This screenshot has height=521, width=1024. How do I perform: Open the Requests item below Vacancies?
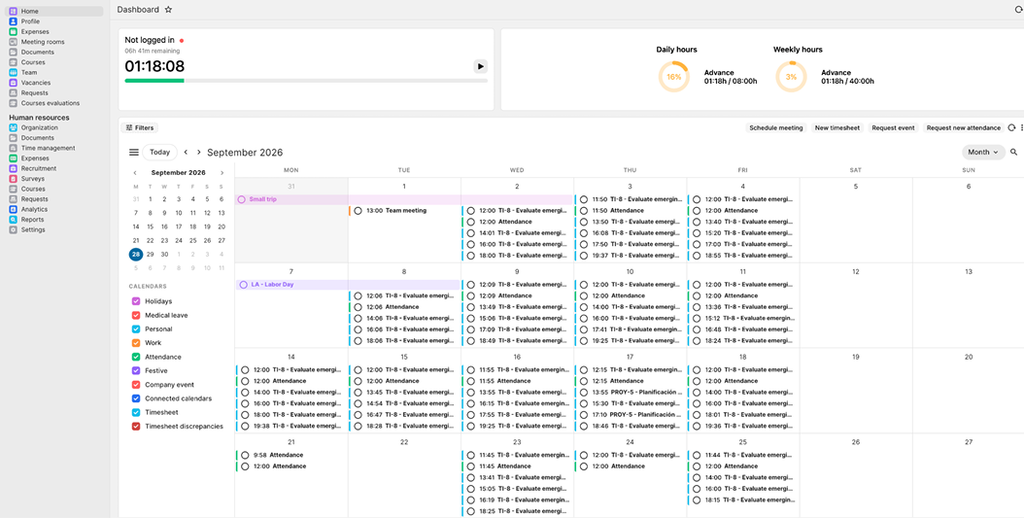pos(34,93)
